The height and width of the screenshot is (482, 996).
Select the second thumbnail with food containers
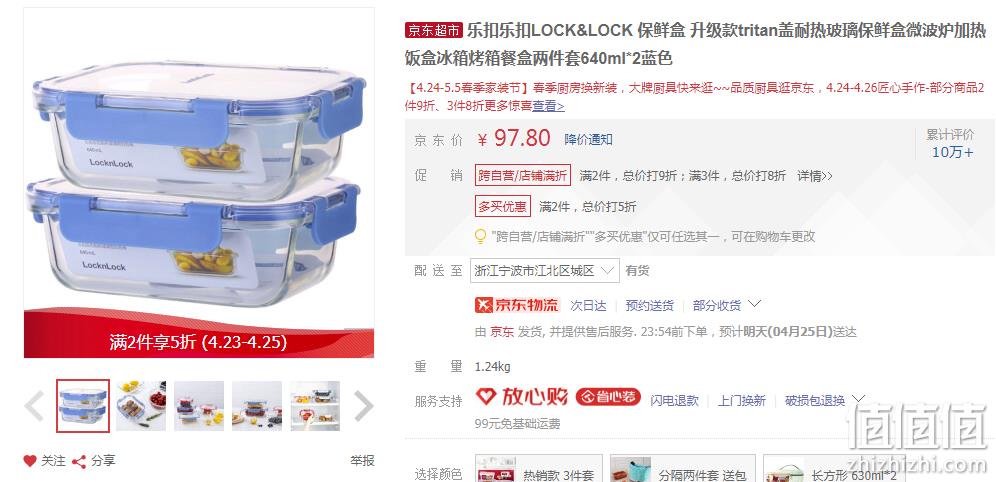pos(141,406)
